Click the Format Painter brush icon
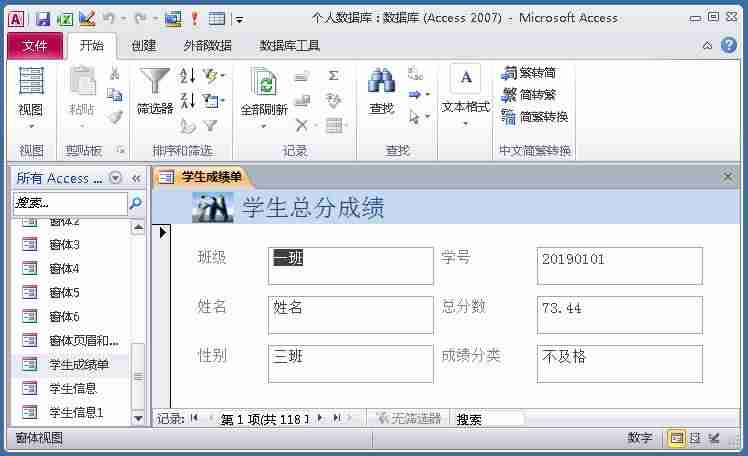Viewport: 748px width, 456px height. [114, 116]
